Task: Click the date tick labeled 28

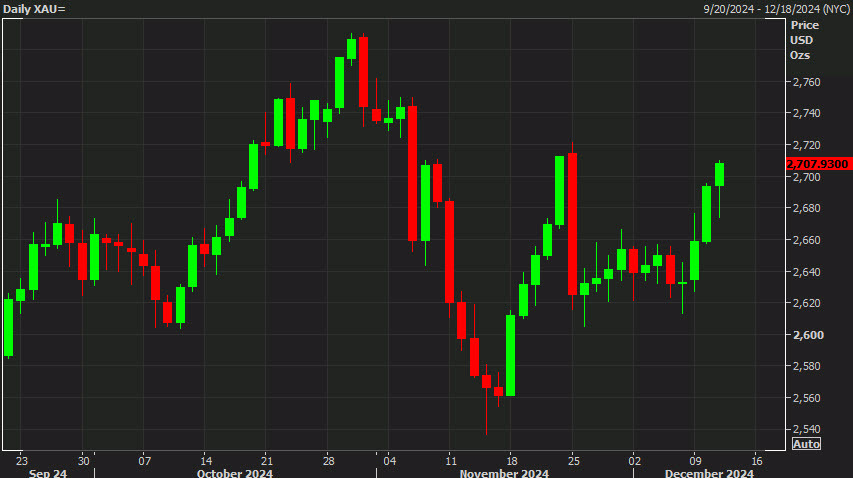Action: click(x=329, y=461)
